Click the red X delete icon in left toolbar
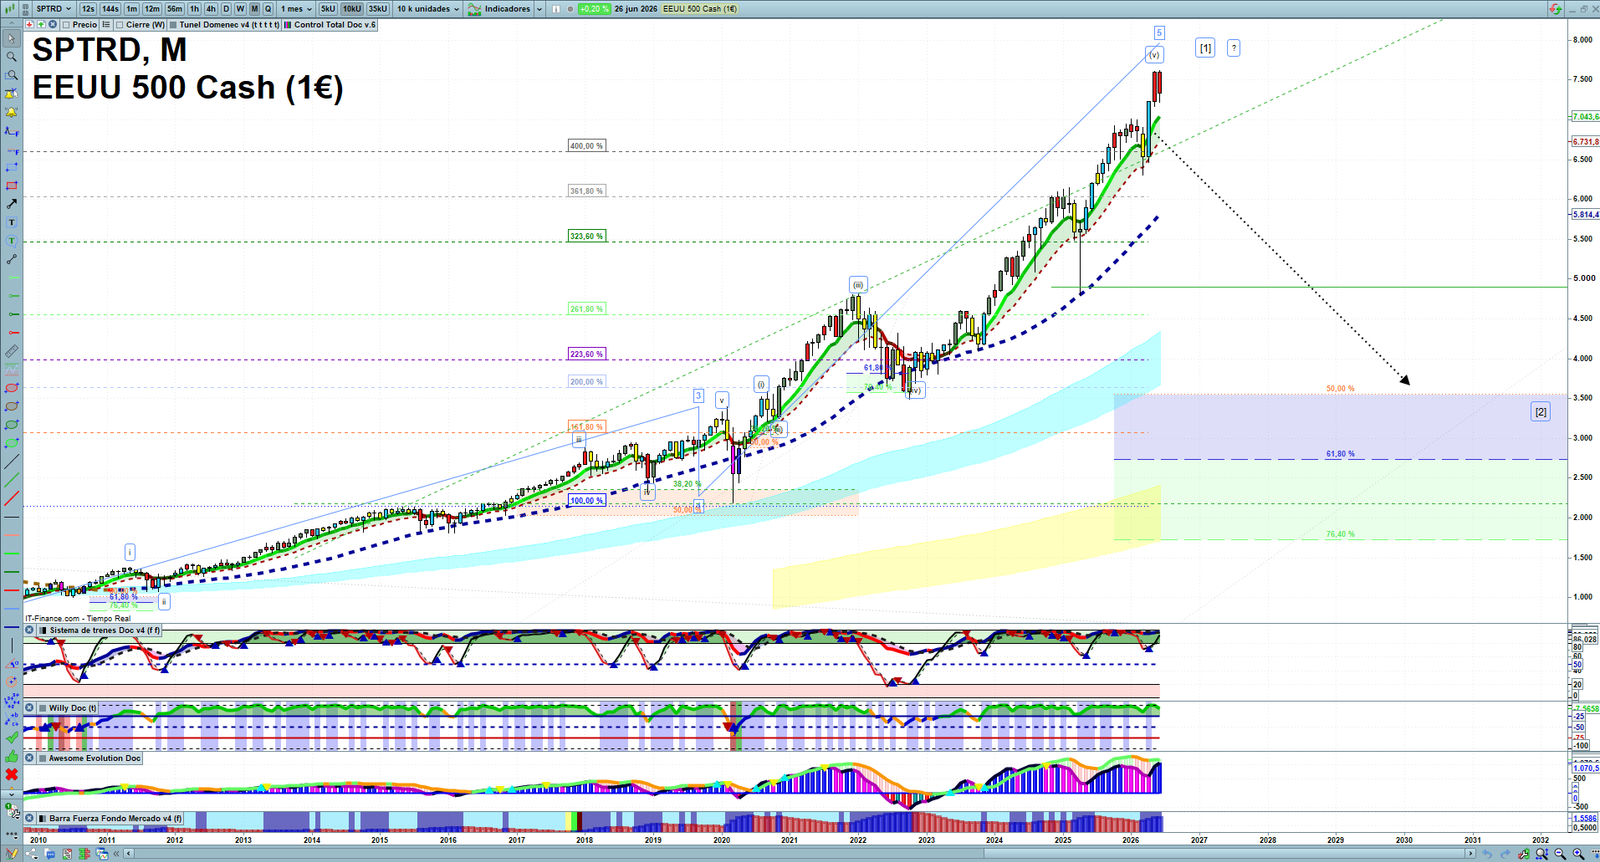The height and width of the screenshot is (862, 1600). [12, 774]
